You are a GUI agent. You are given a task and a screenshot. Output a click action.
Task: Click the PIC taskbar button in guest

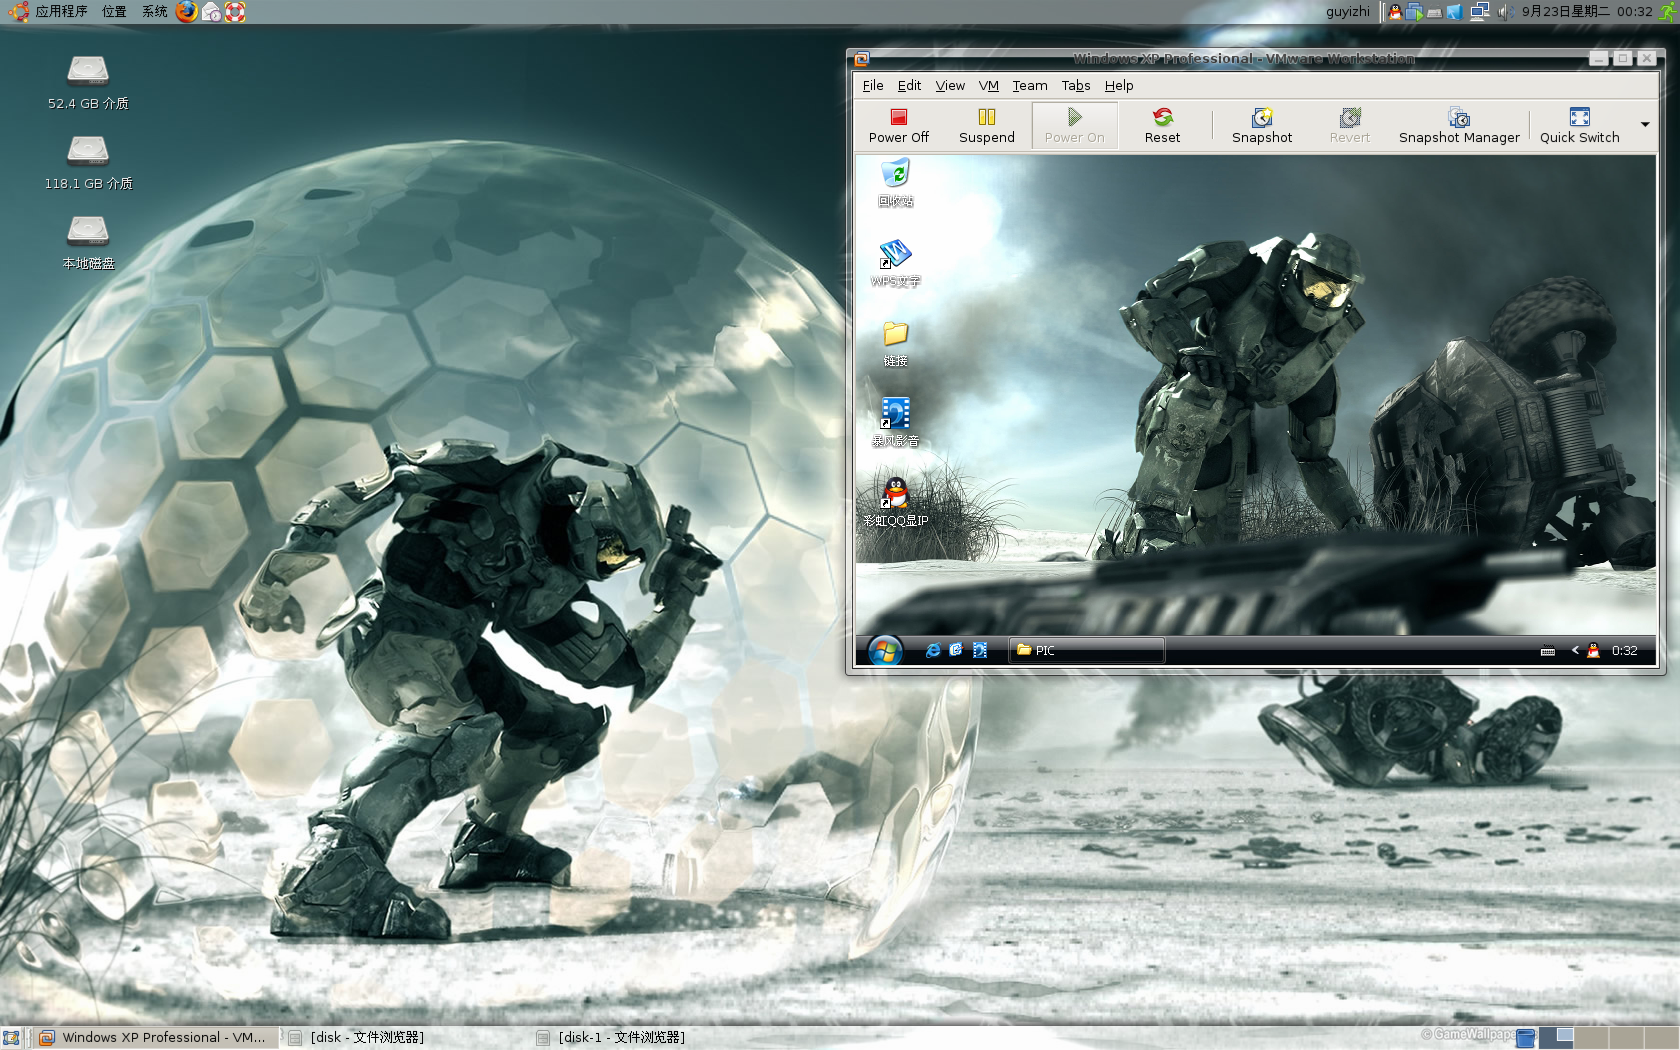(x=1086, y=650)
